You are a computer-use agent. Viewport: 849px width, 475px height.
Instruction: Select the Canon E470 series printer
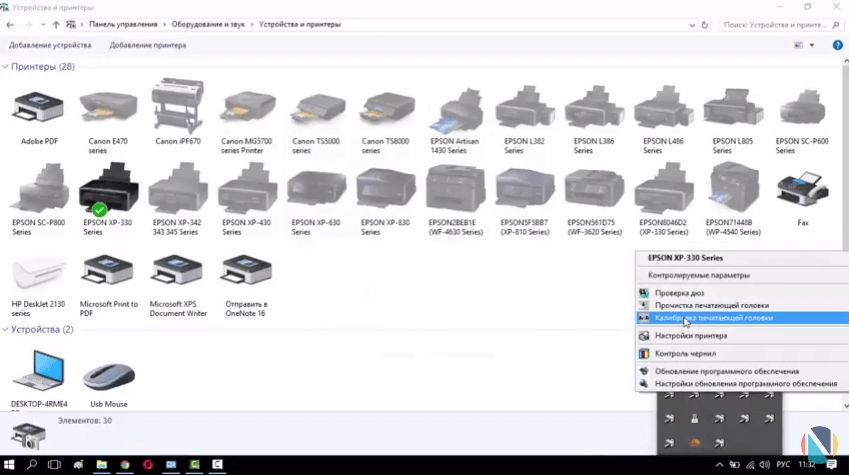[x=108, y=107]
